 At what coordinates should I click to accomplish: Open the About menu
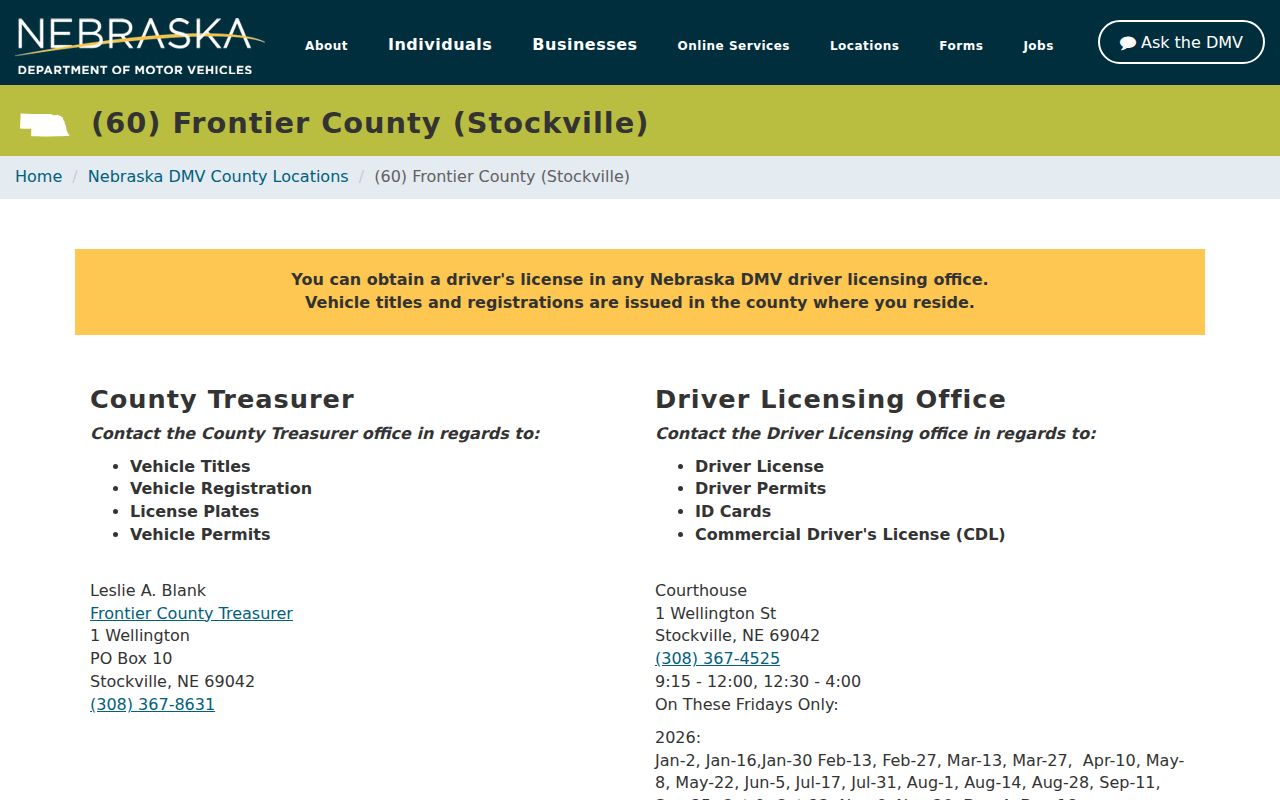[x=326, y=45]
